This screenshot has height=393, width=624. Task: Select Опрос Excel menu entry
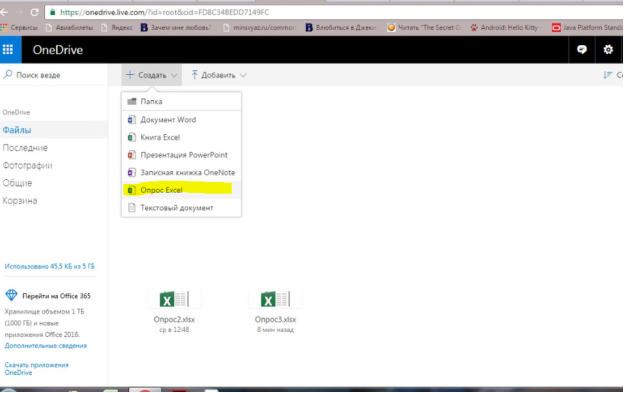point(181,190)
